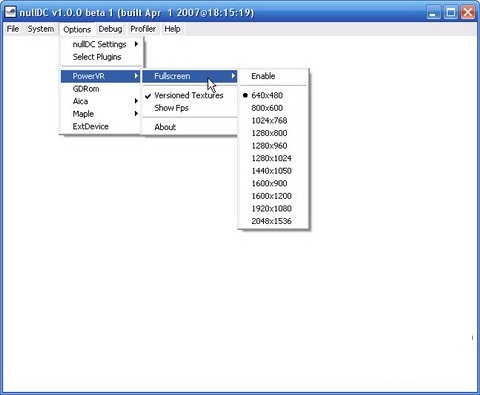Screen dimensions: 480x395
Task: Select the 2048x1536 resolution
Action: [x=273, y=221]
